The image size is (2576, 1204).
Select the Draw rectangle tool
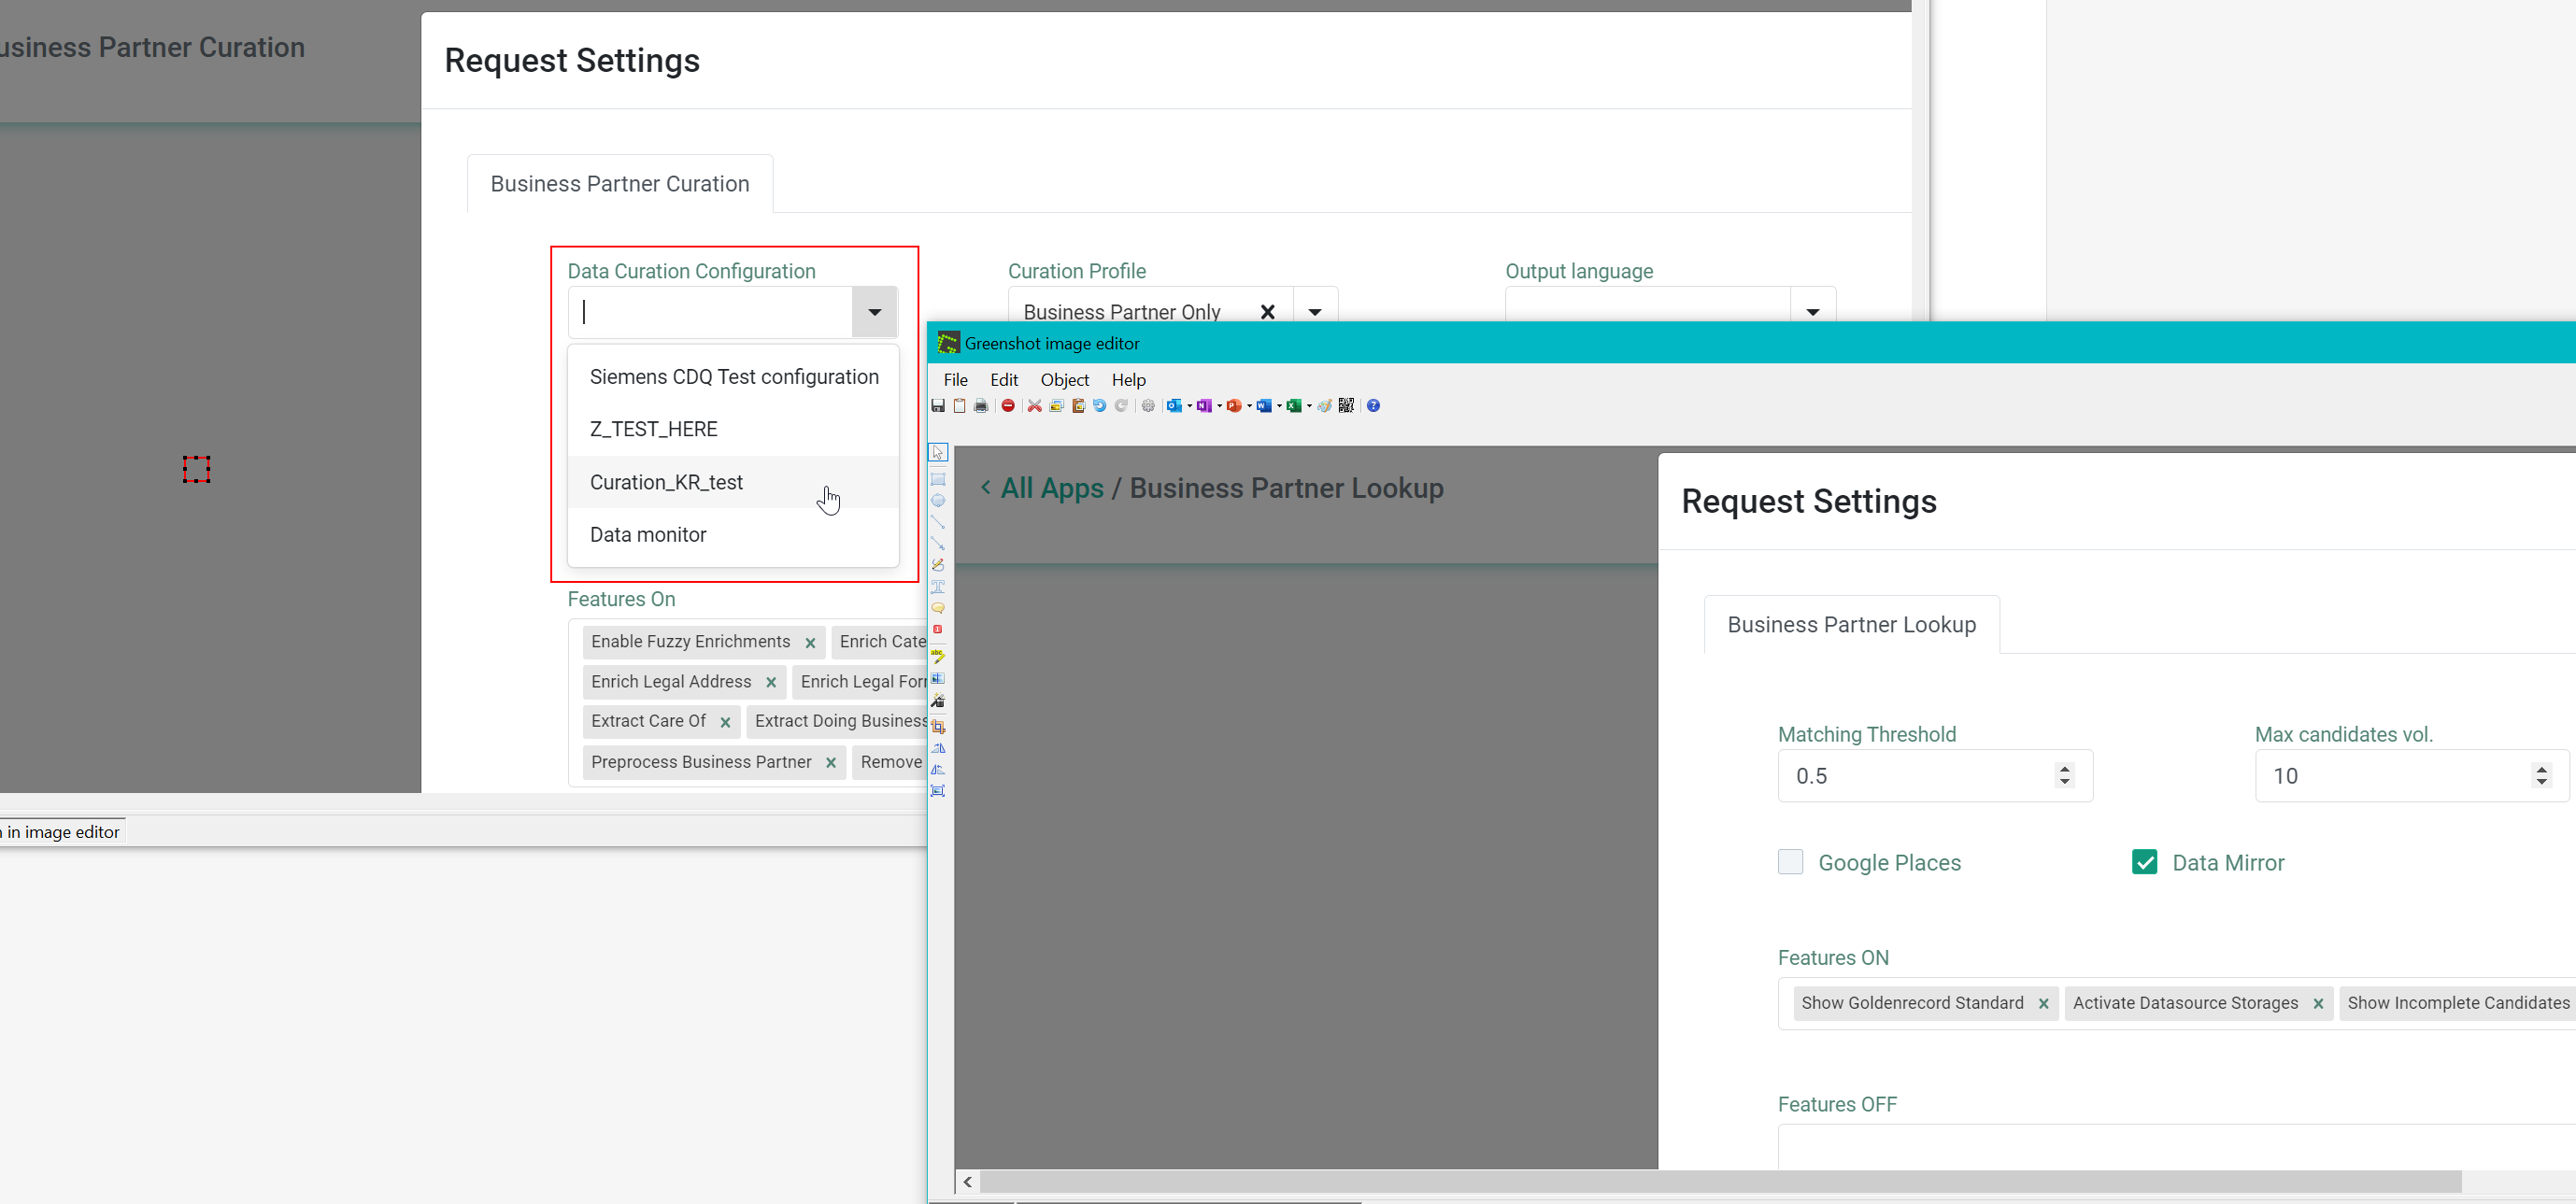pos(938,479)
